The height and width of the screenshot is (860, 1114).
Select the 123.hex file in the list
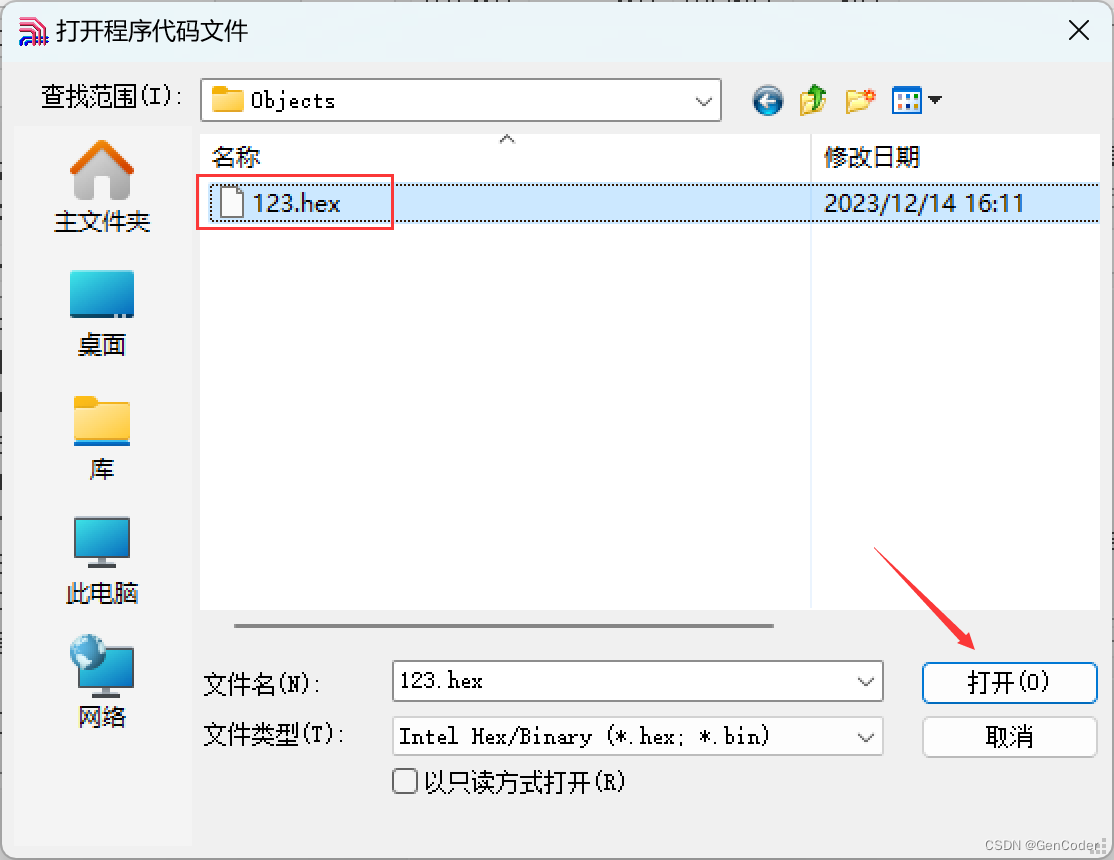pyautogui.click(x=296, y=203)
